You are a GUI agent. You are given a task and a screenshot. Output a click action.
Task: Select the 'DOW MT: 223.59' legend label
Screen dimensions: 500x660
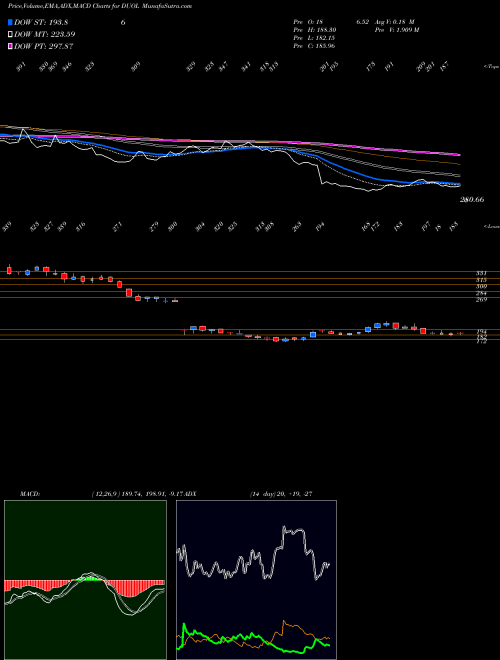[x=45, y=34]
